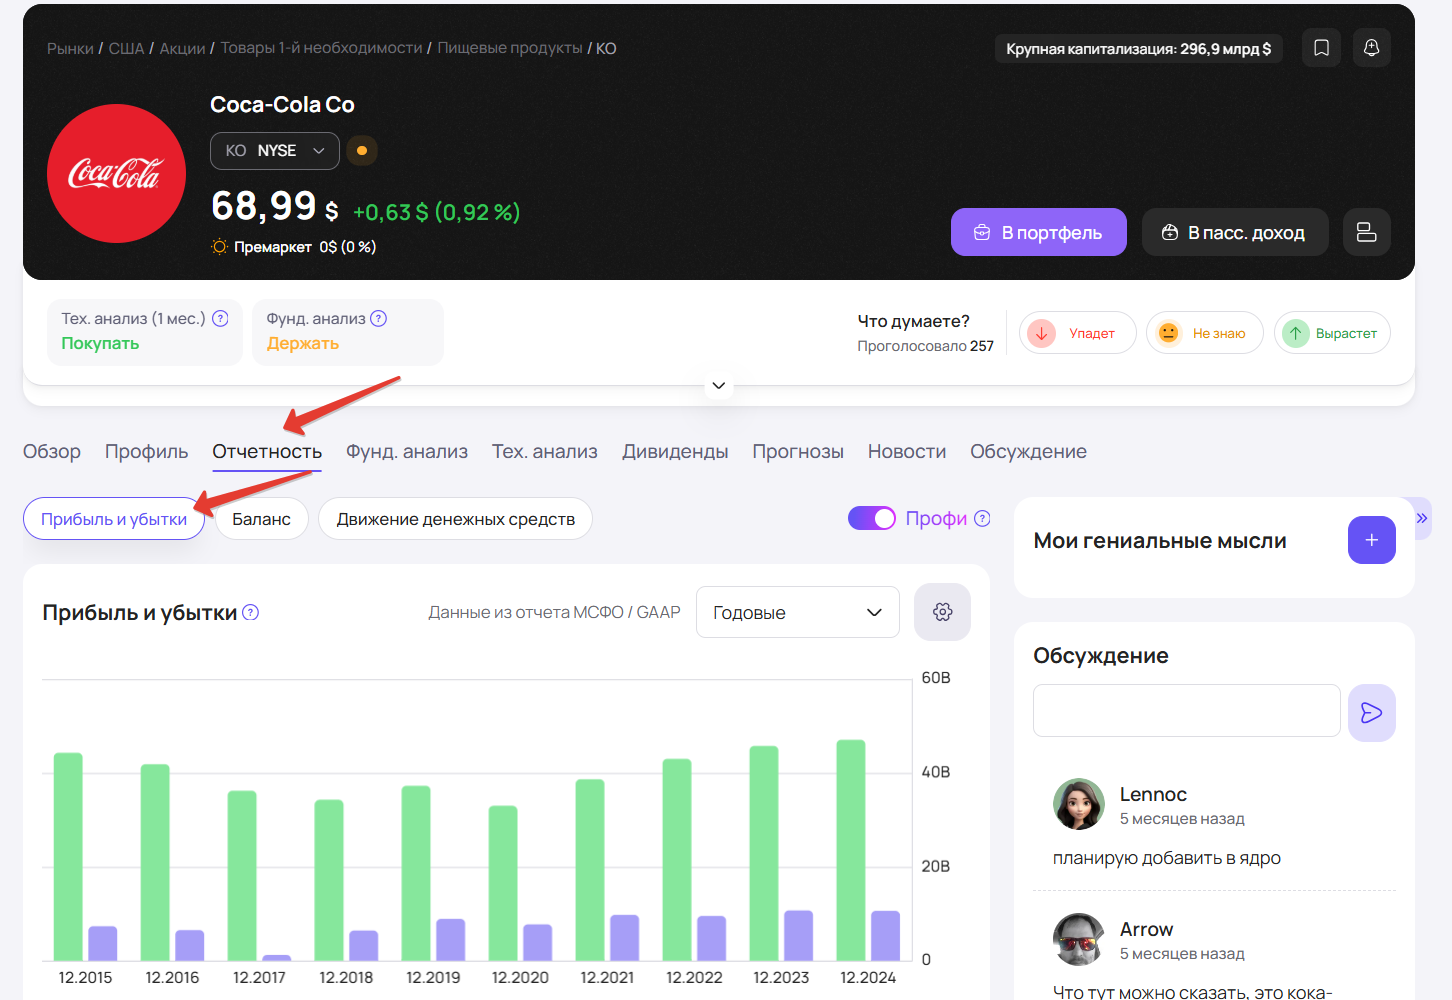Click the bookmark icon in the header
The width and height of the screenshot is (1452, 1000).
tap(1321, 48)
